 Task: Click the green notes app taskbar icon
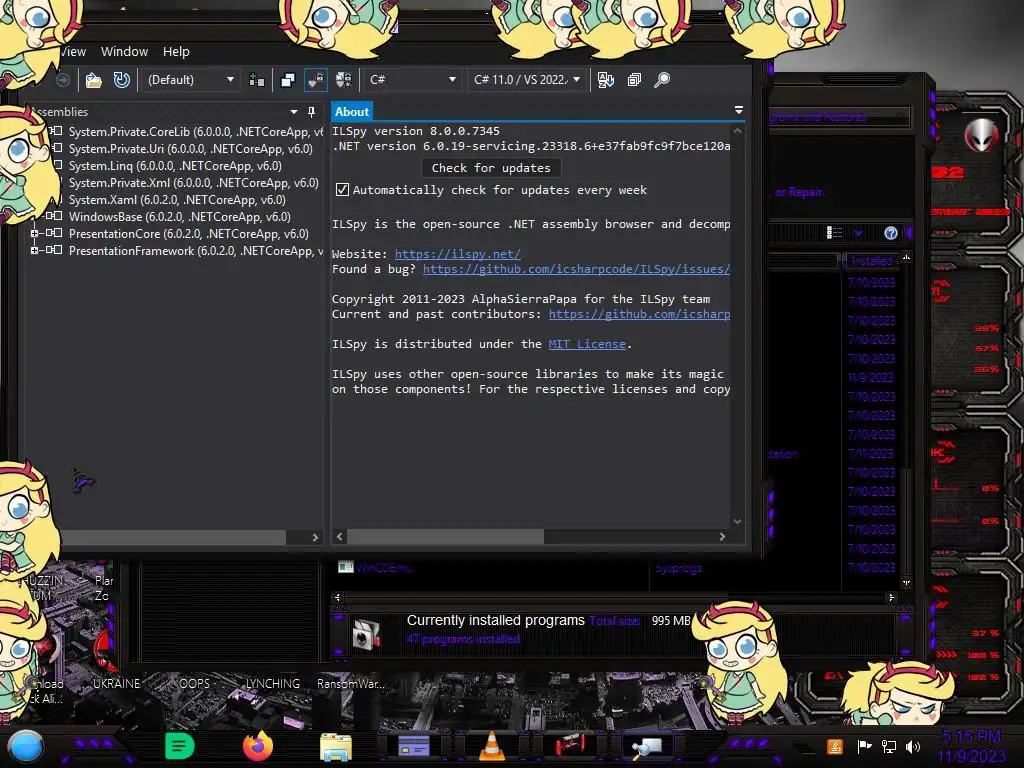pyautogui.click(x=180, y=746)
